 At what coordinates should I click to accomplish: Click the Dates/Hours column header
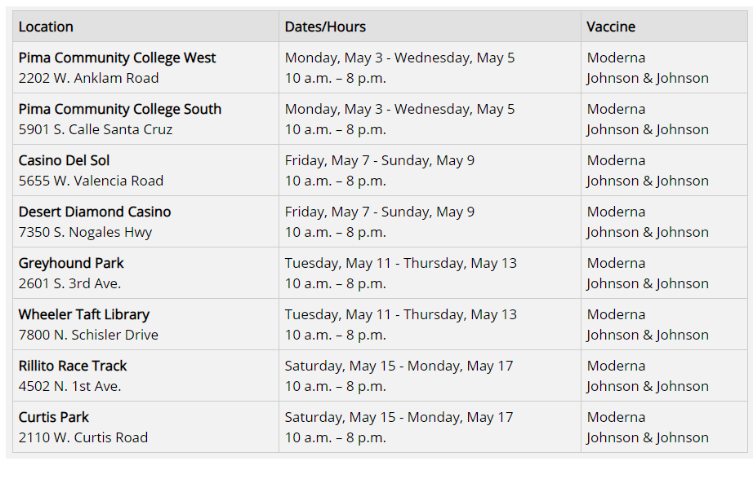click(x=325, y=27)
